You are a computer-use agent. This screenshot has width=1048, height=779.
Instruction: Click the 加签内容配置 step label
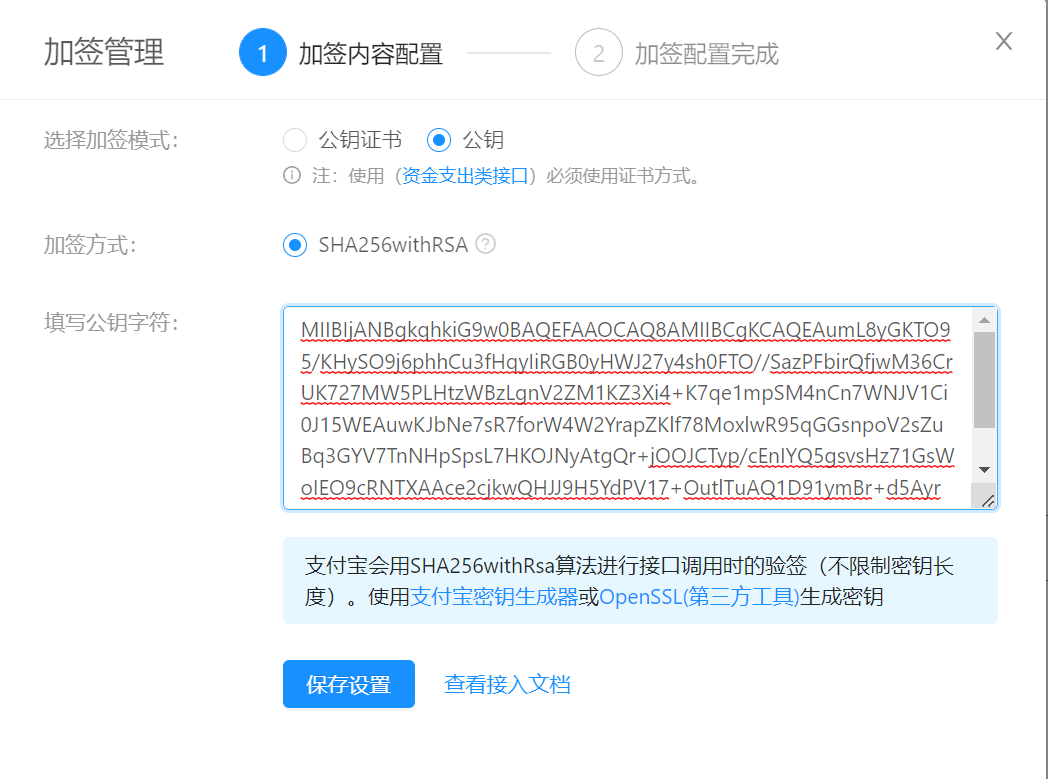[x=371, y=54]
